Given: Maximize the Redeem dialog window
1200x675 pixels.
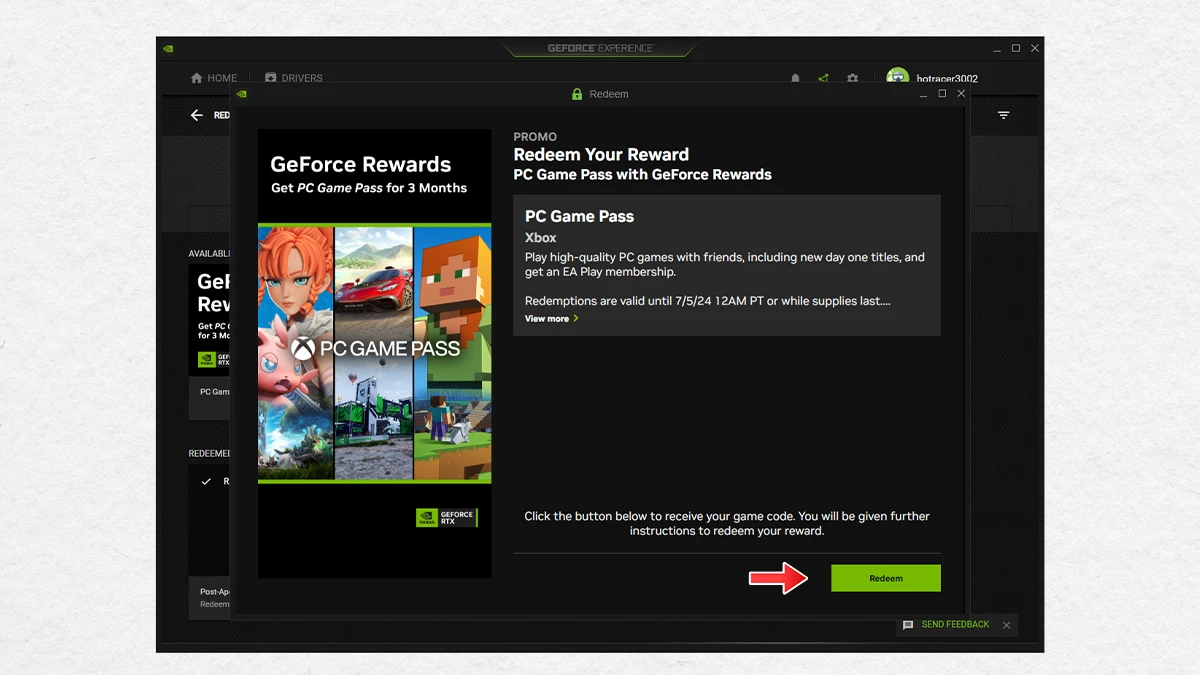Looking at the screenshot, I should pyautogui.click(x=942, y=93).
